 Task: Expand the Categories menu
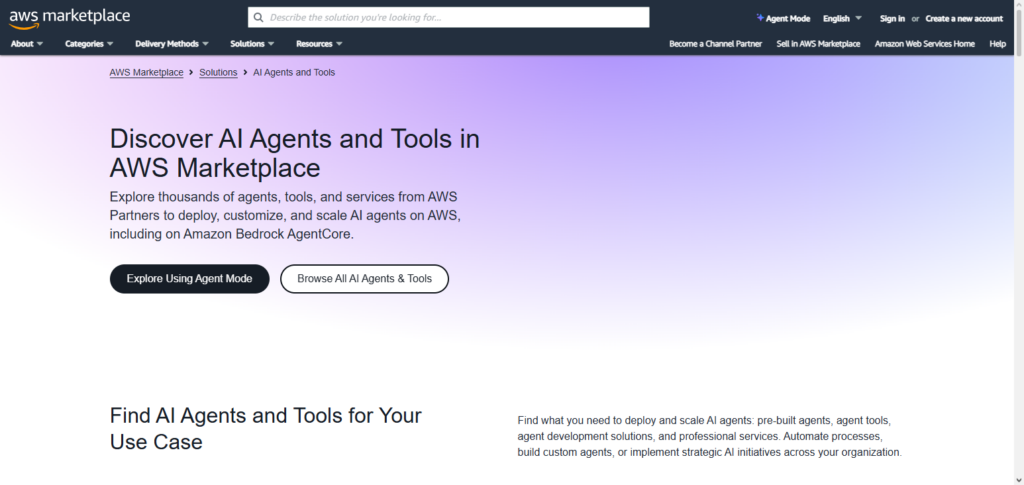pyautogui.click(x=89, y=44)
